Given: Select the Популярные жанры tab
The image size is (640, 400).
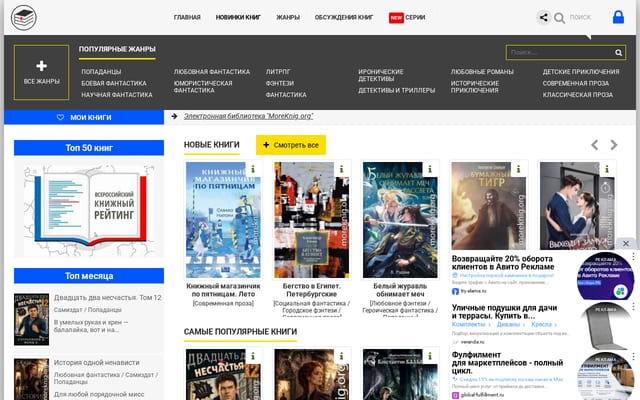Looking at the screenshot, I should 117,49.
